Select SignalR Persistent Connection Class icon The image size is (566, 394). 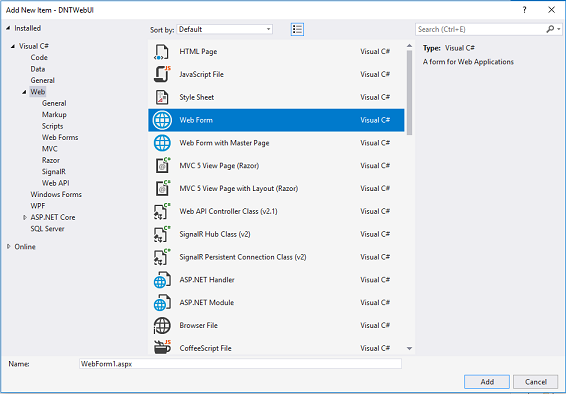click(161, 257)
